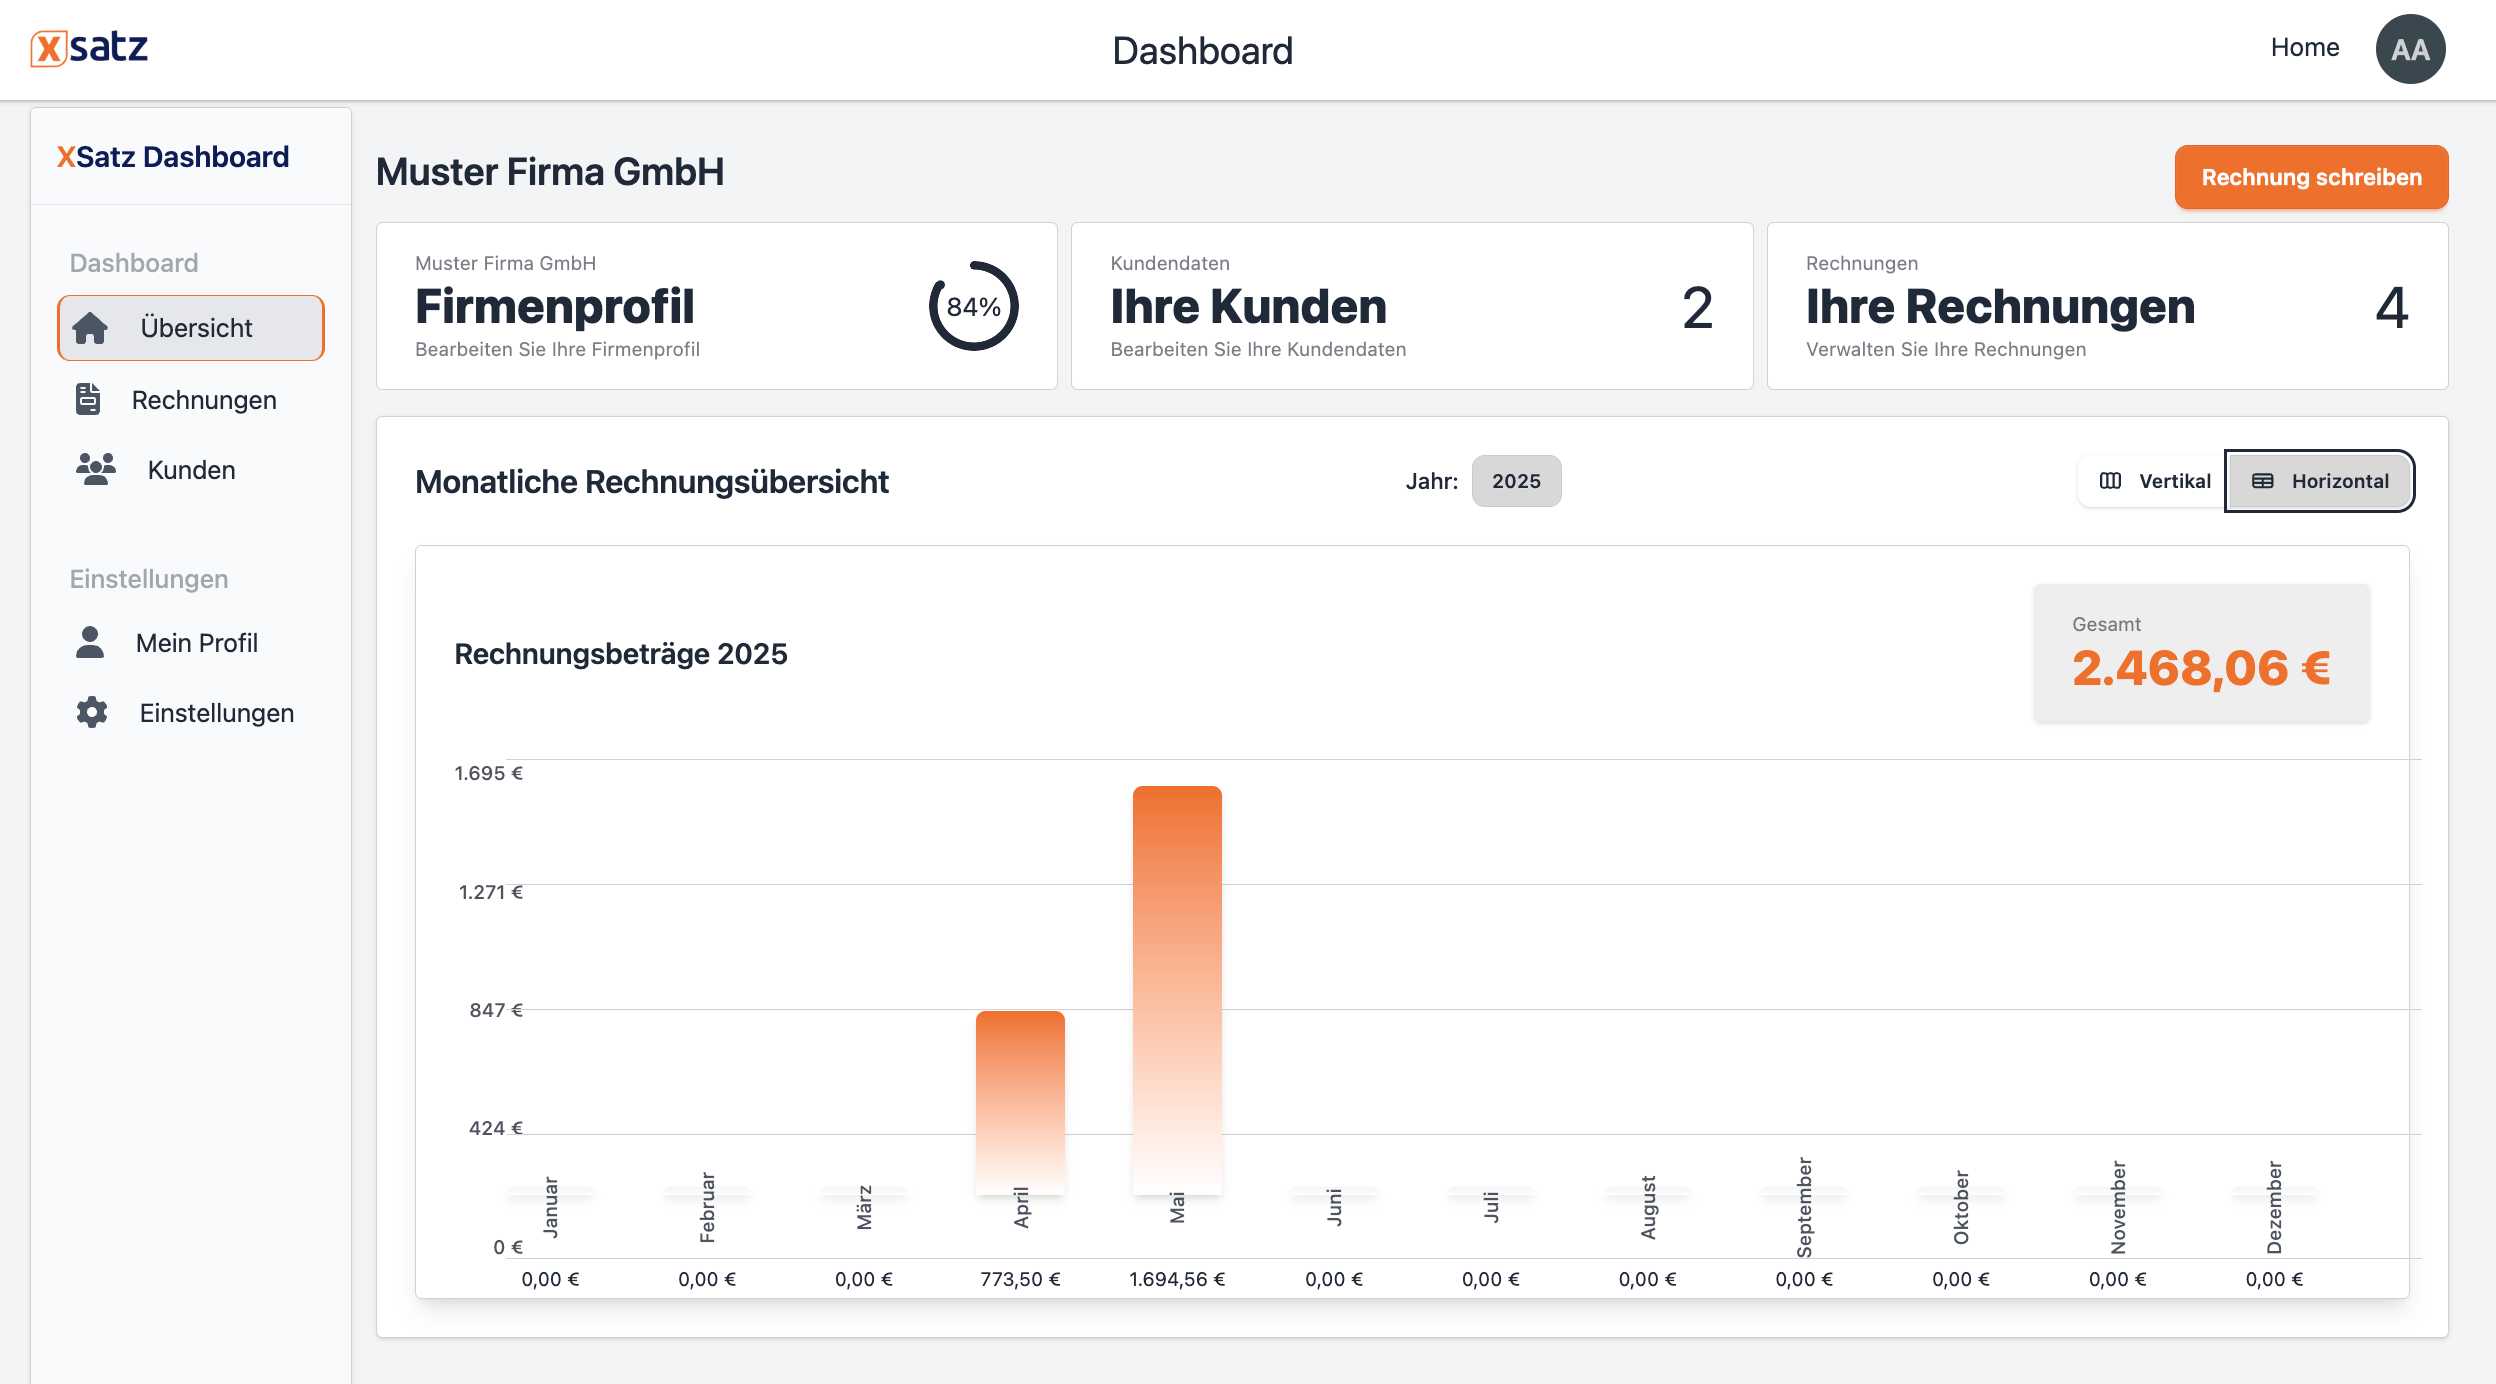Click the Gesamt 2.468,06 € total box
This screenshot has height=1384, width=2496.
click(x=2201, y=653)
